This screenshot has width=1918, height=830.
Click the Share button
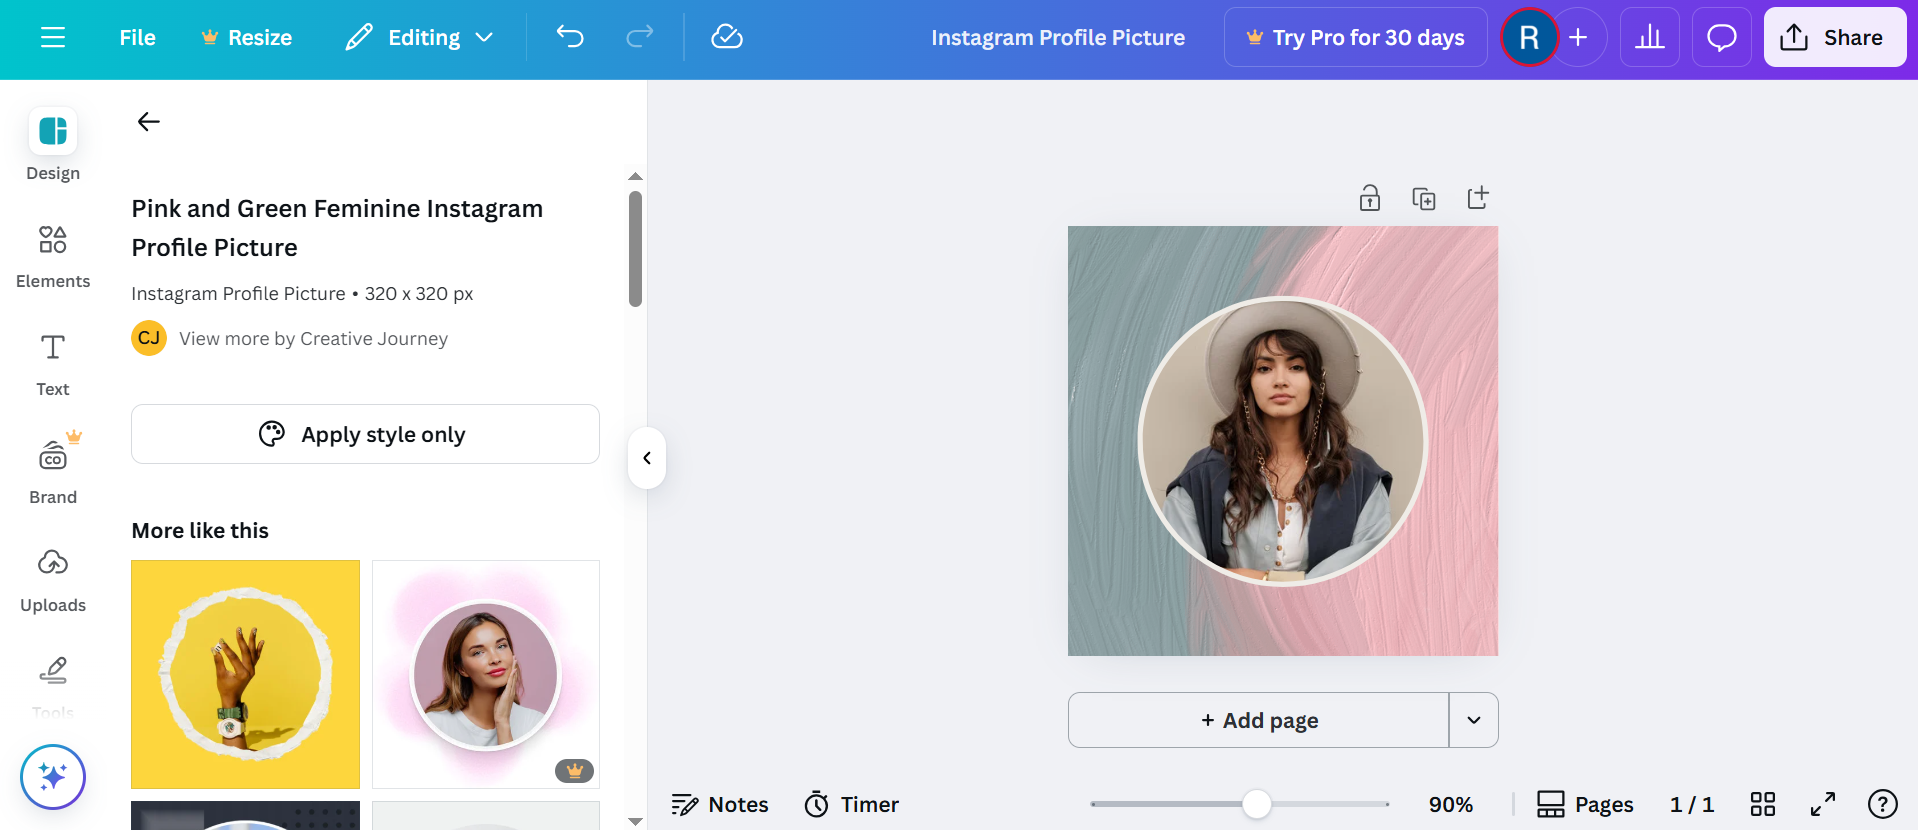point(1835,38)
